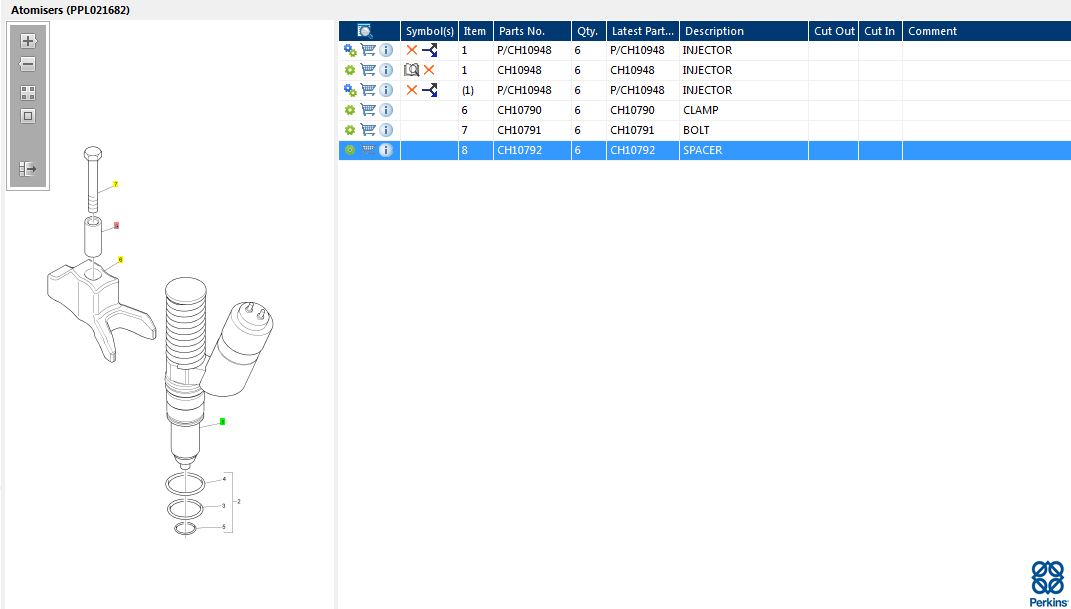Add item 1 P/CH10948 to the cart
This screenshot has height=609, width=1071.
368,50
